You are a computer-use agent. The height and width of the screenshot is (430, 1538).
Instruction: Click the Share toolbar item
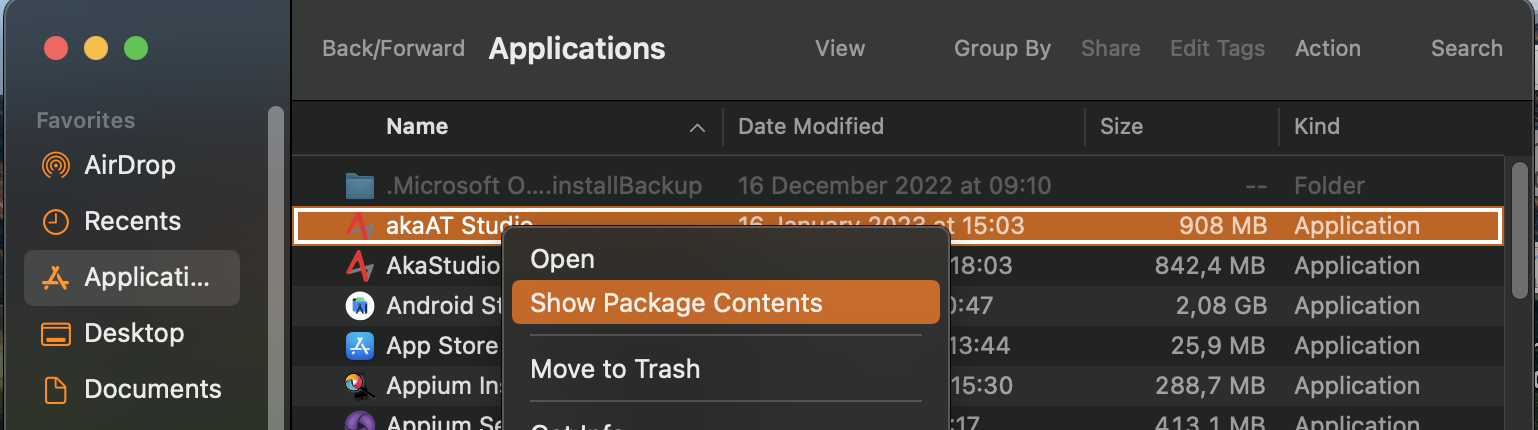tap(1110, 48)
